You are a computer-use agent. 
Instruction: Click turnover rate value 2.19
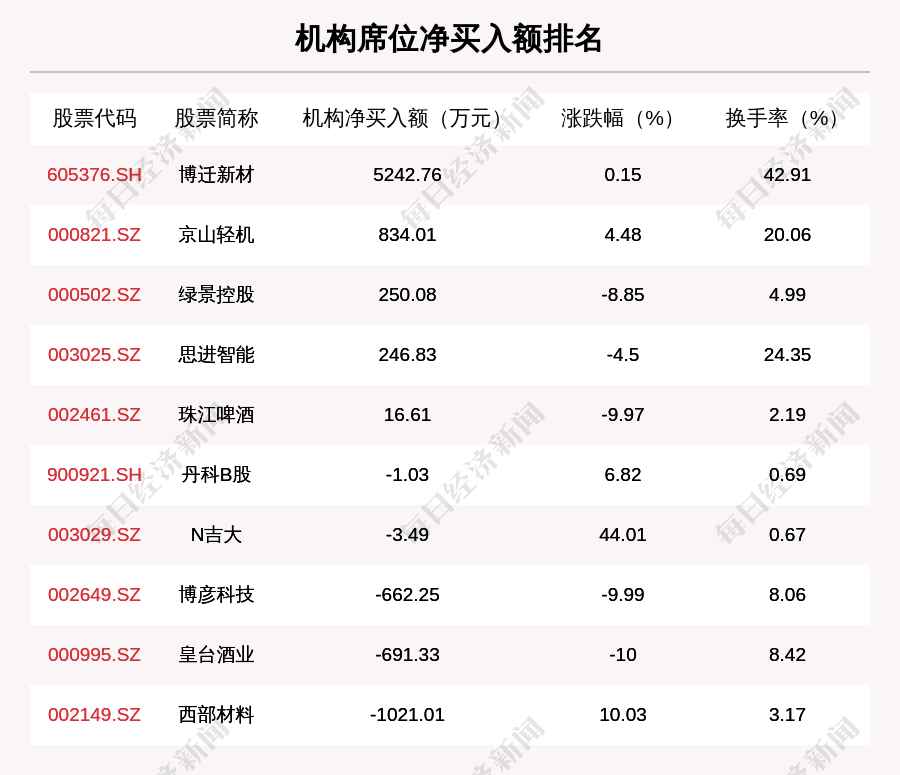788,414
